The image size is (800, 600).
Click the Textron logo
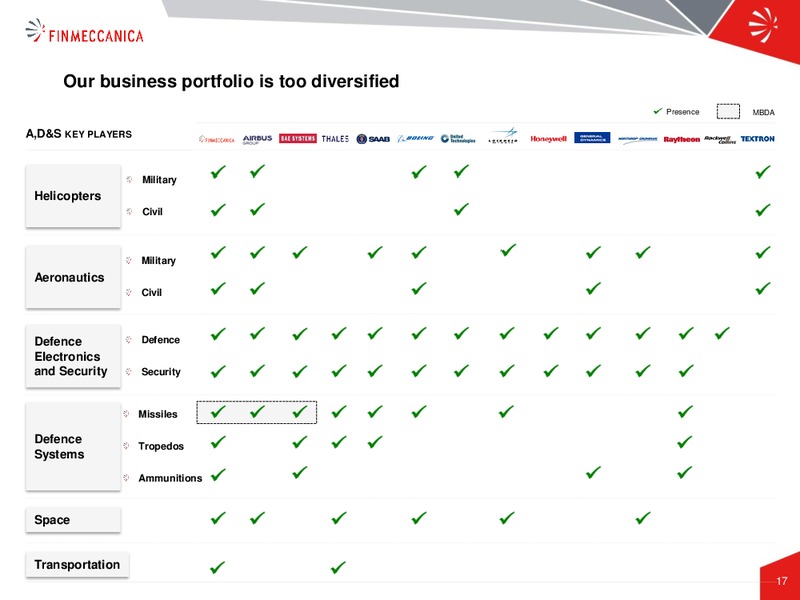758,138
